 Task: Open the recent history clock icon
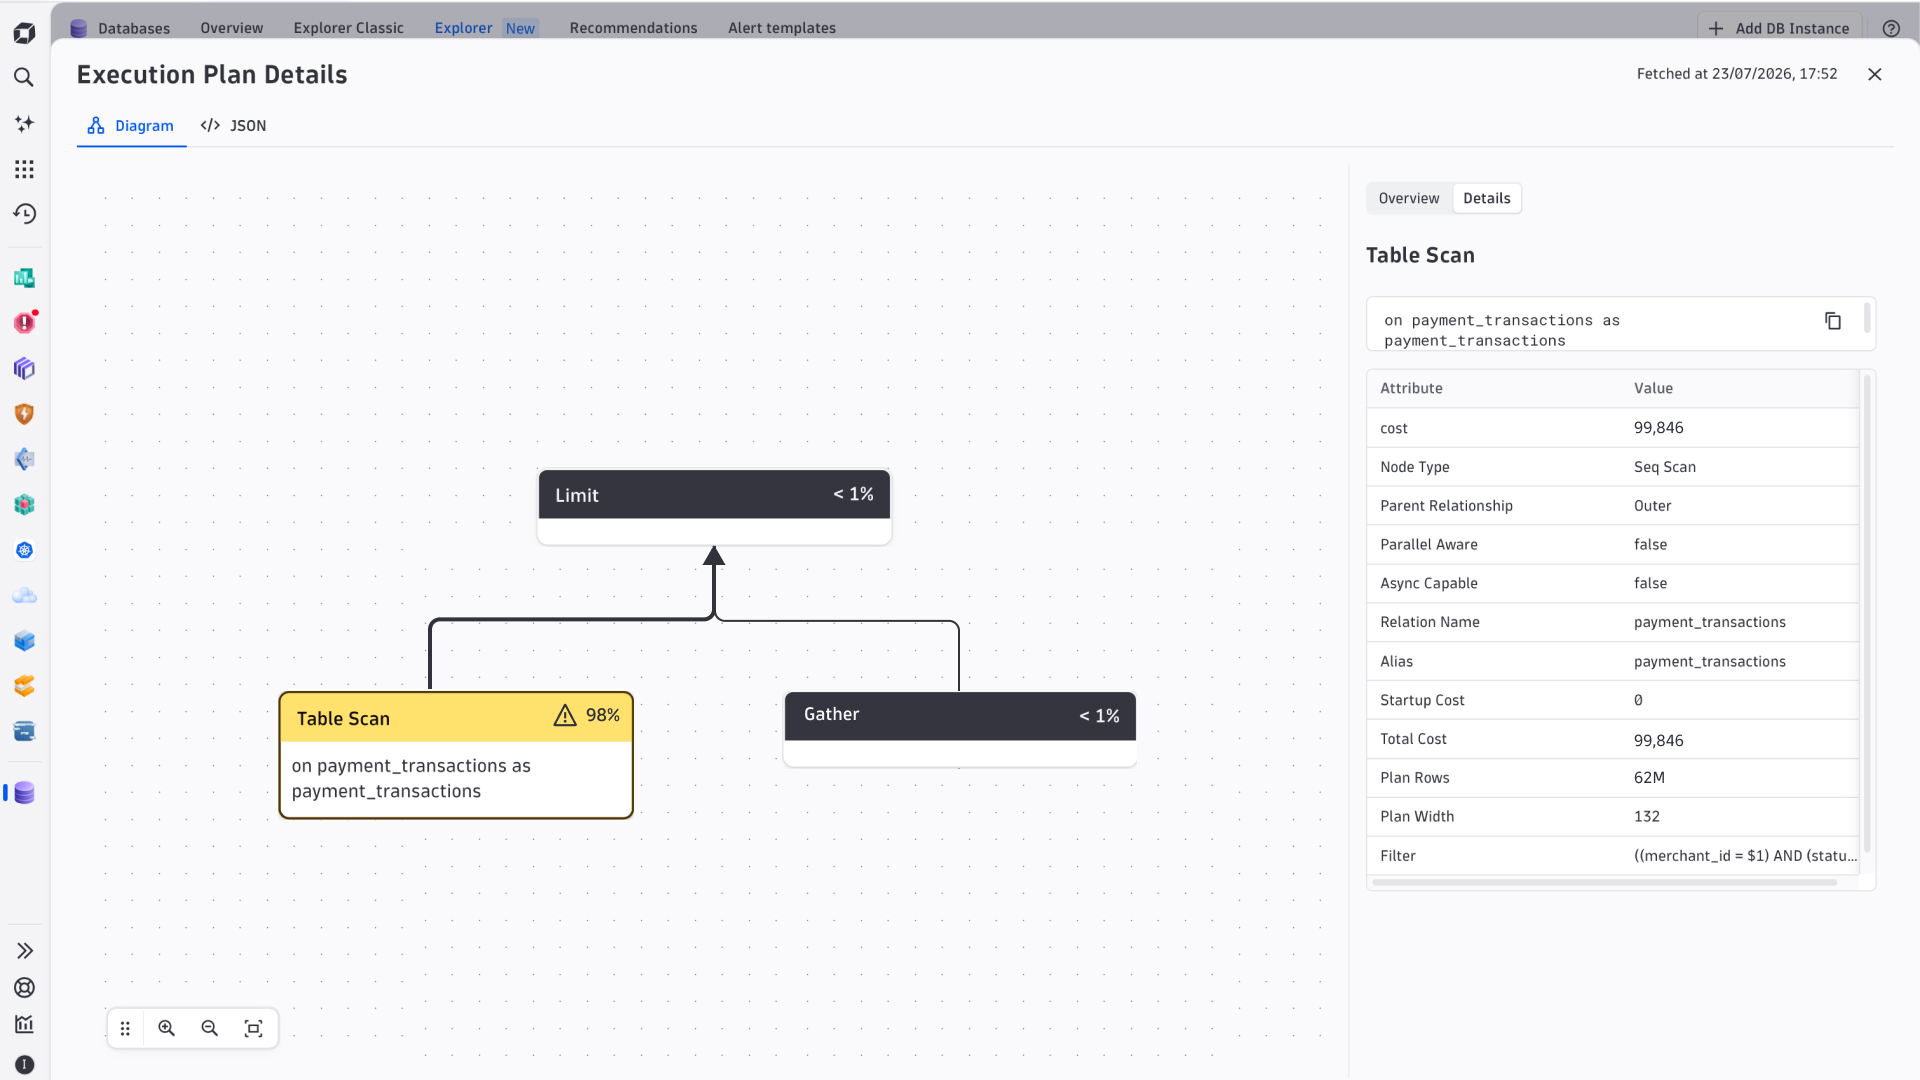point(24,214)
